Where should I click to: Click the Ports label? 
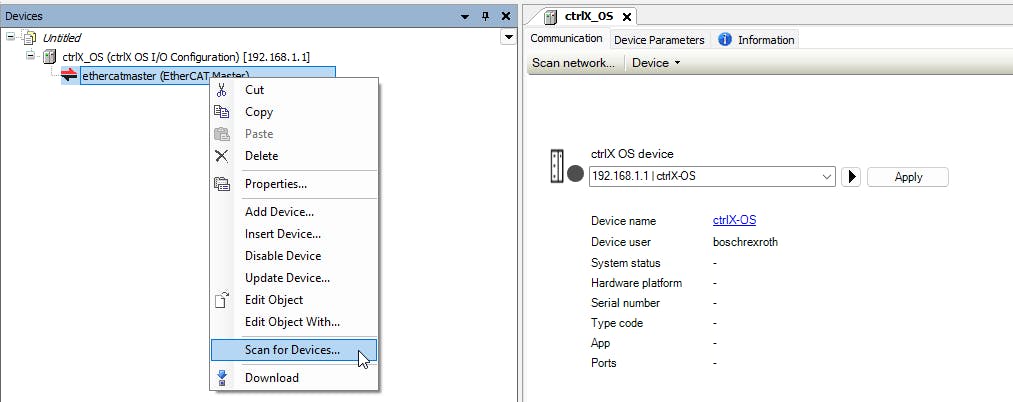603,363
